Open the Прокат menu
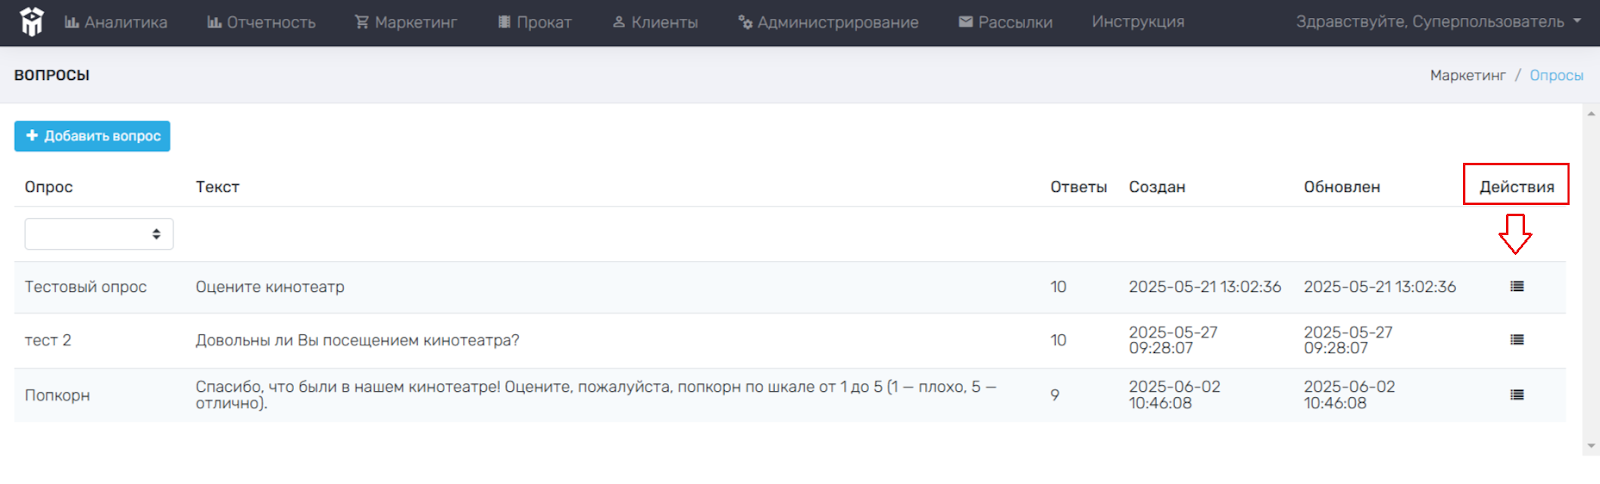The image size is (1600, 484). coord(535,22)
